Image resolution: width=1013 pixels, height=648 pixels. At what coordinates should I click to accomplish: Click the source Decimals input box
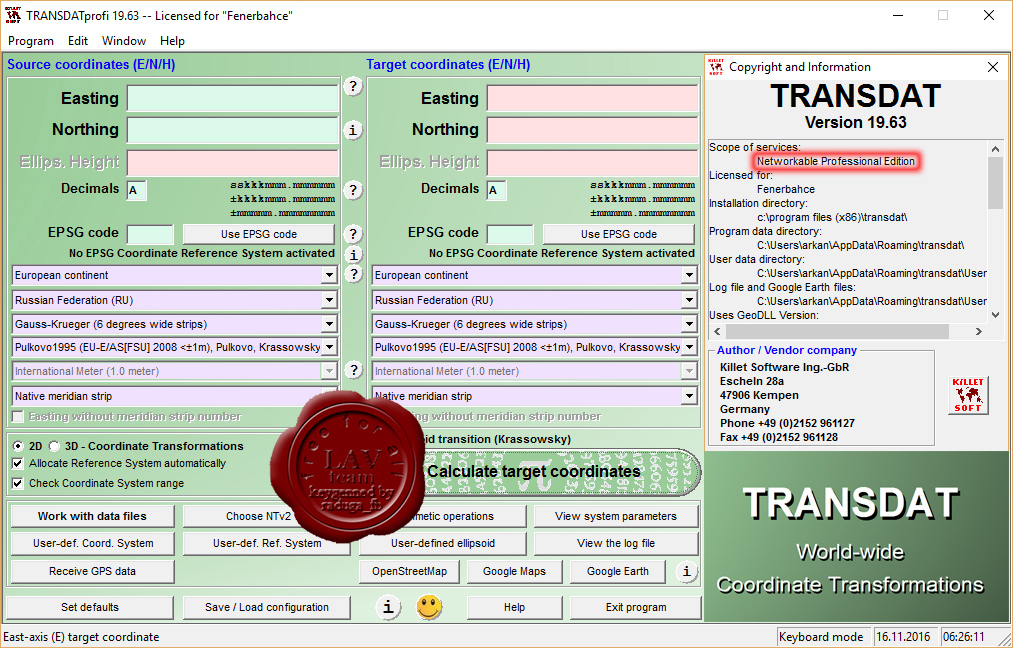(136, 190)
